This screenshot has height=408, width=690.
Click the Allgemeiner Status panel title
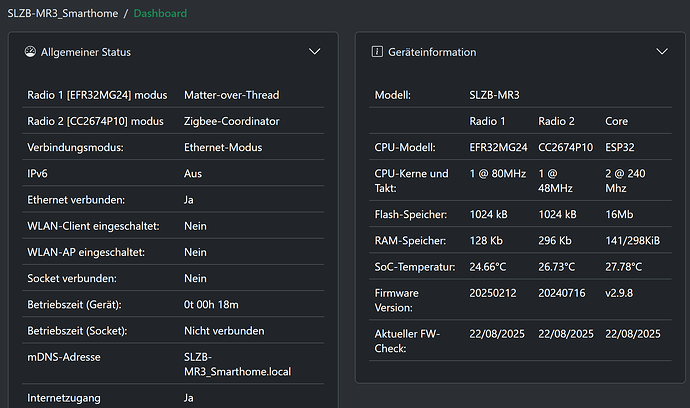coord(85,51)
